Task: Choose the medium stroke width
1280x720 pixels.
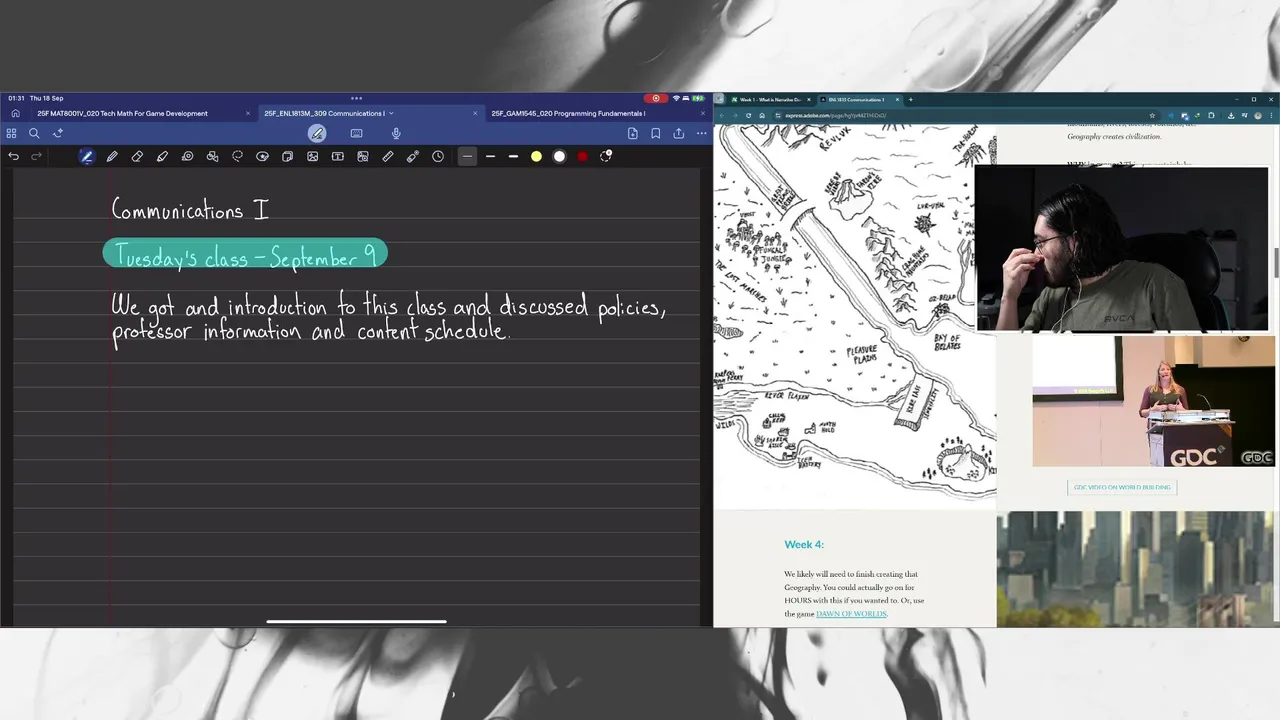Action: (x=490, y=156)
